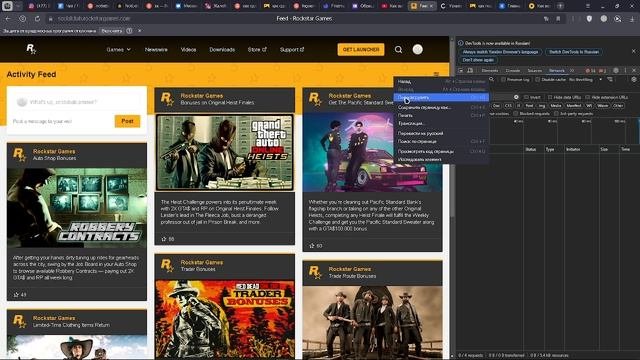Click the feed filter icon near Activity Feed
The width and height of the screenshot is (640, 360).
436,74
